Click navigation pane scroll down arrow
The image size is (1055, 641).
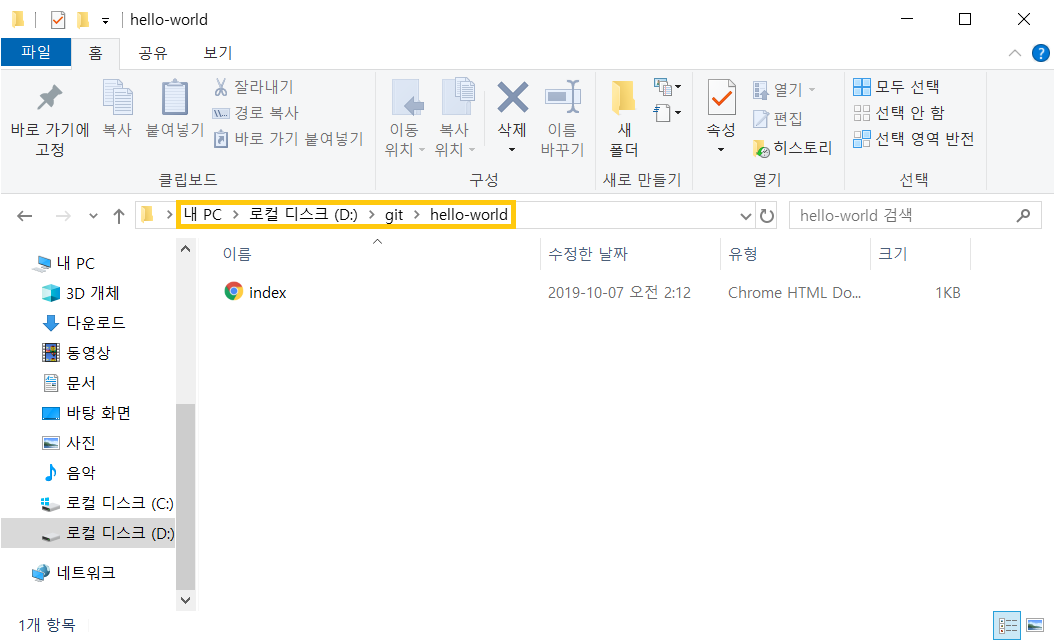[186, 600]
